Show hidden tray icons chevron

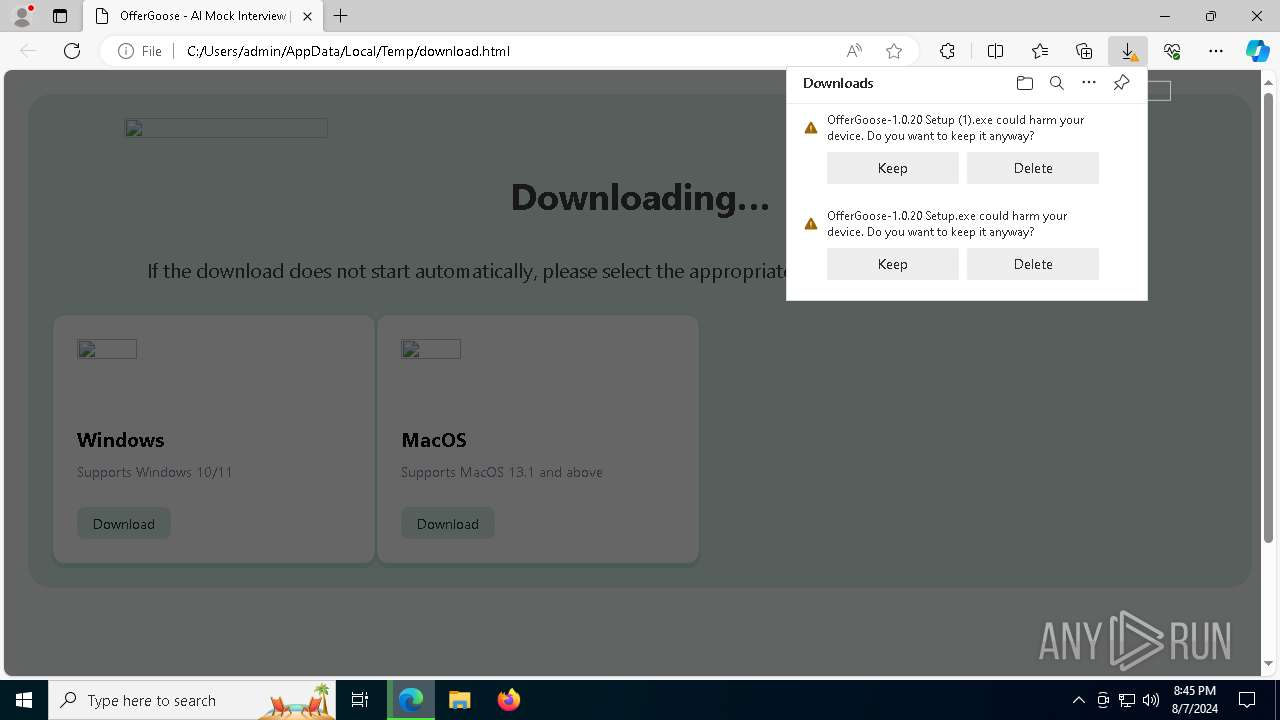[1078, 700]
